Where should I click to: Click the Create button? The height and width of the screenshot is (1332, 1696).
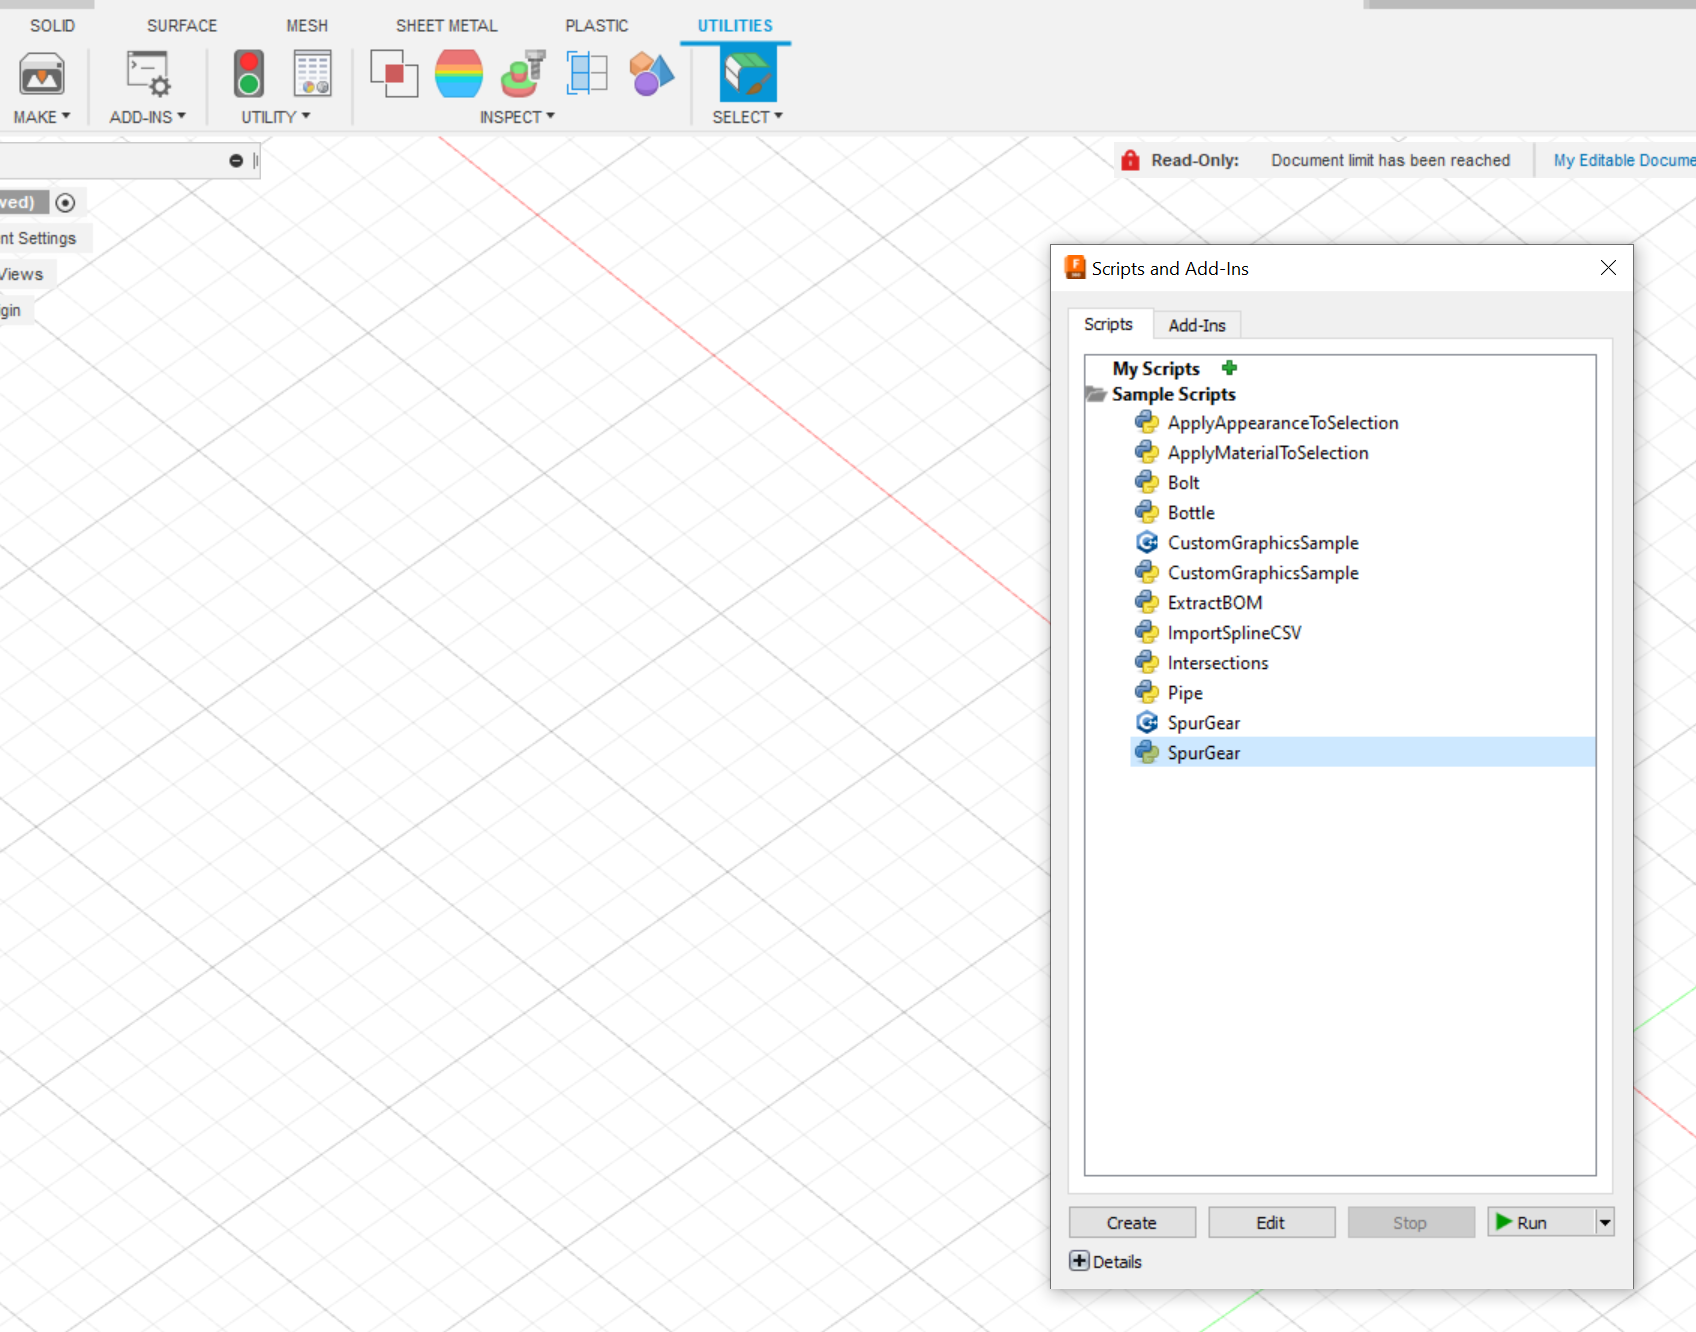[1132, 1222]
